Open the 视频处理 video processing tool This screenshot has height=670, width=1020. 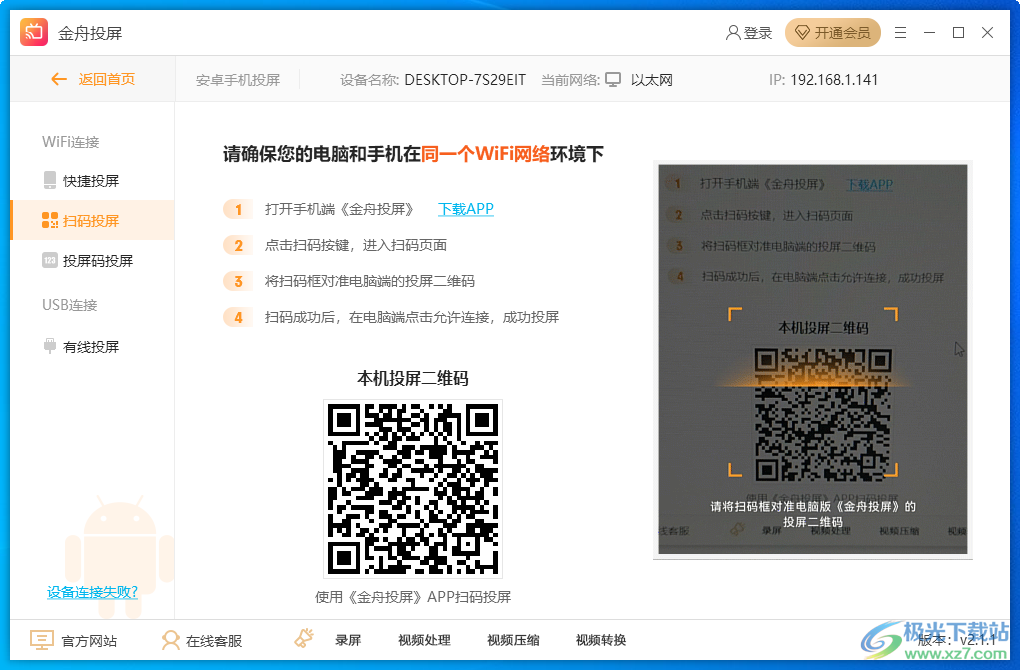point(424,639)
